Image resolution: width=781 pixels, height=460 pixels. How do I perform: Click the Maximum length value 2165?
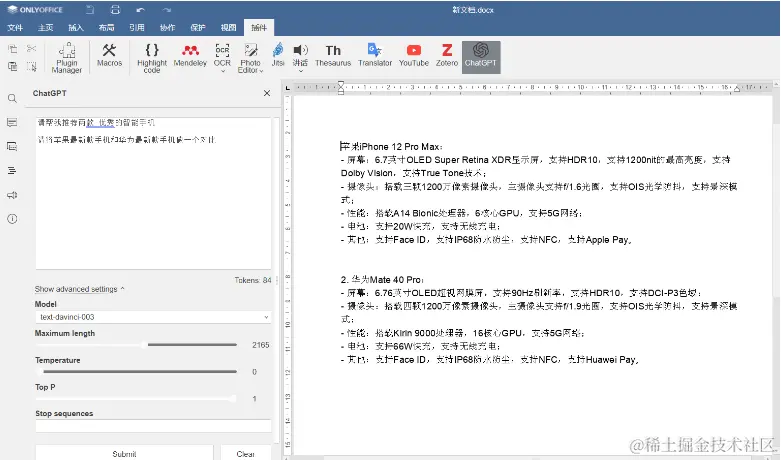[260, 345]
